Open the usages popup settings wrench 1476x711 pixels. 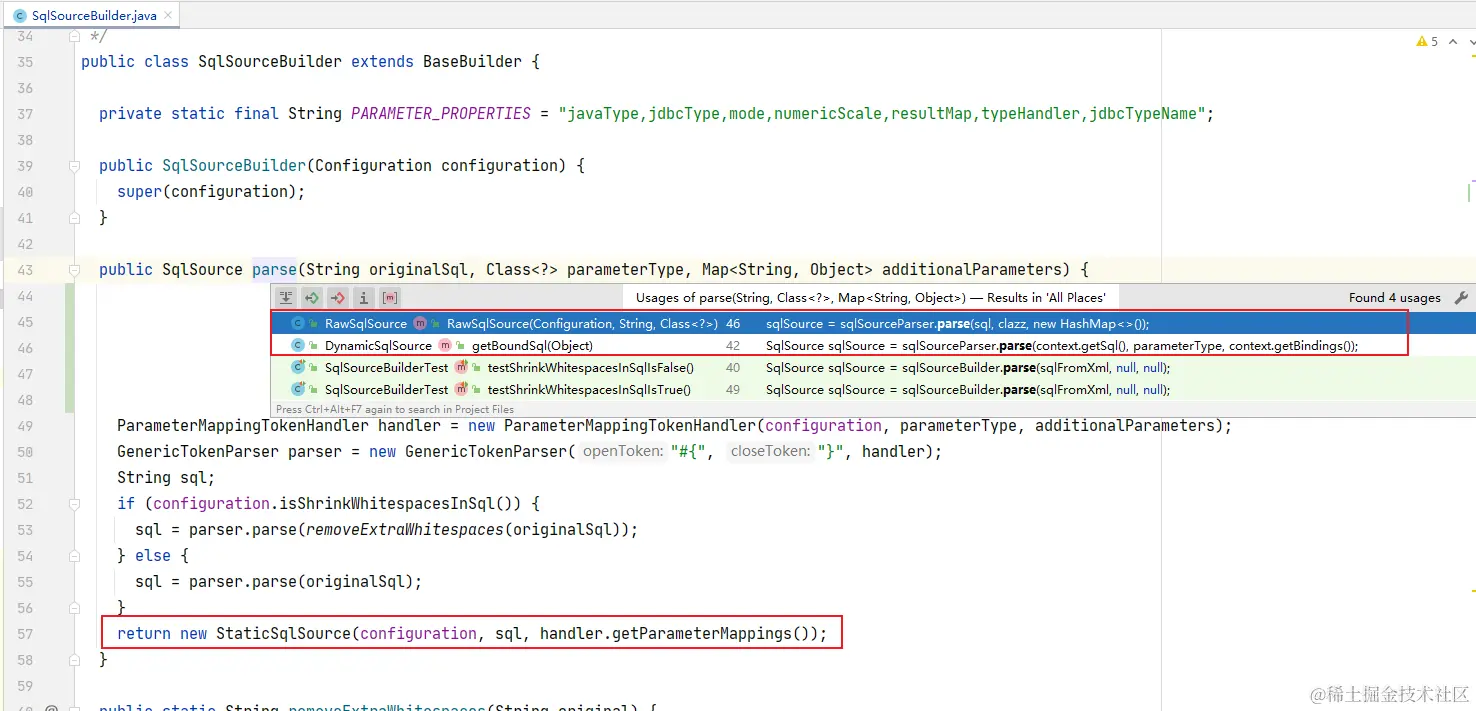point(1461,298)
